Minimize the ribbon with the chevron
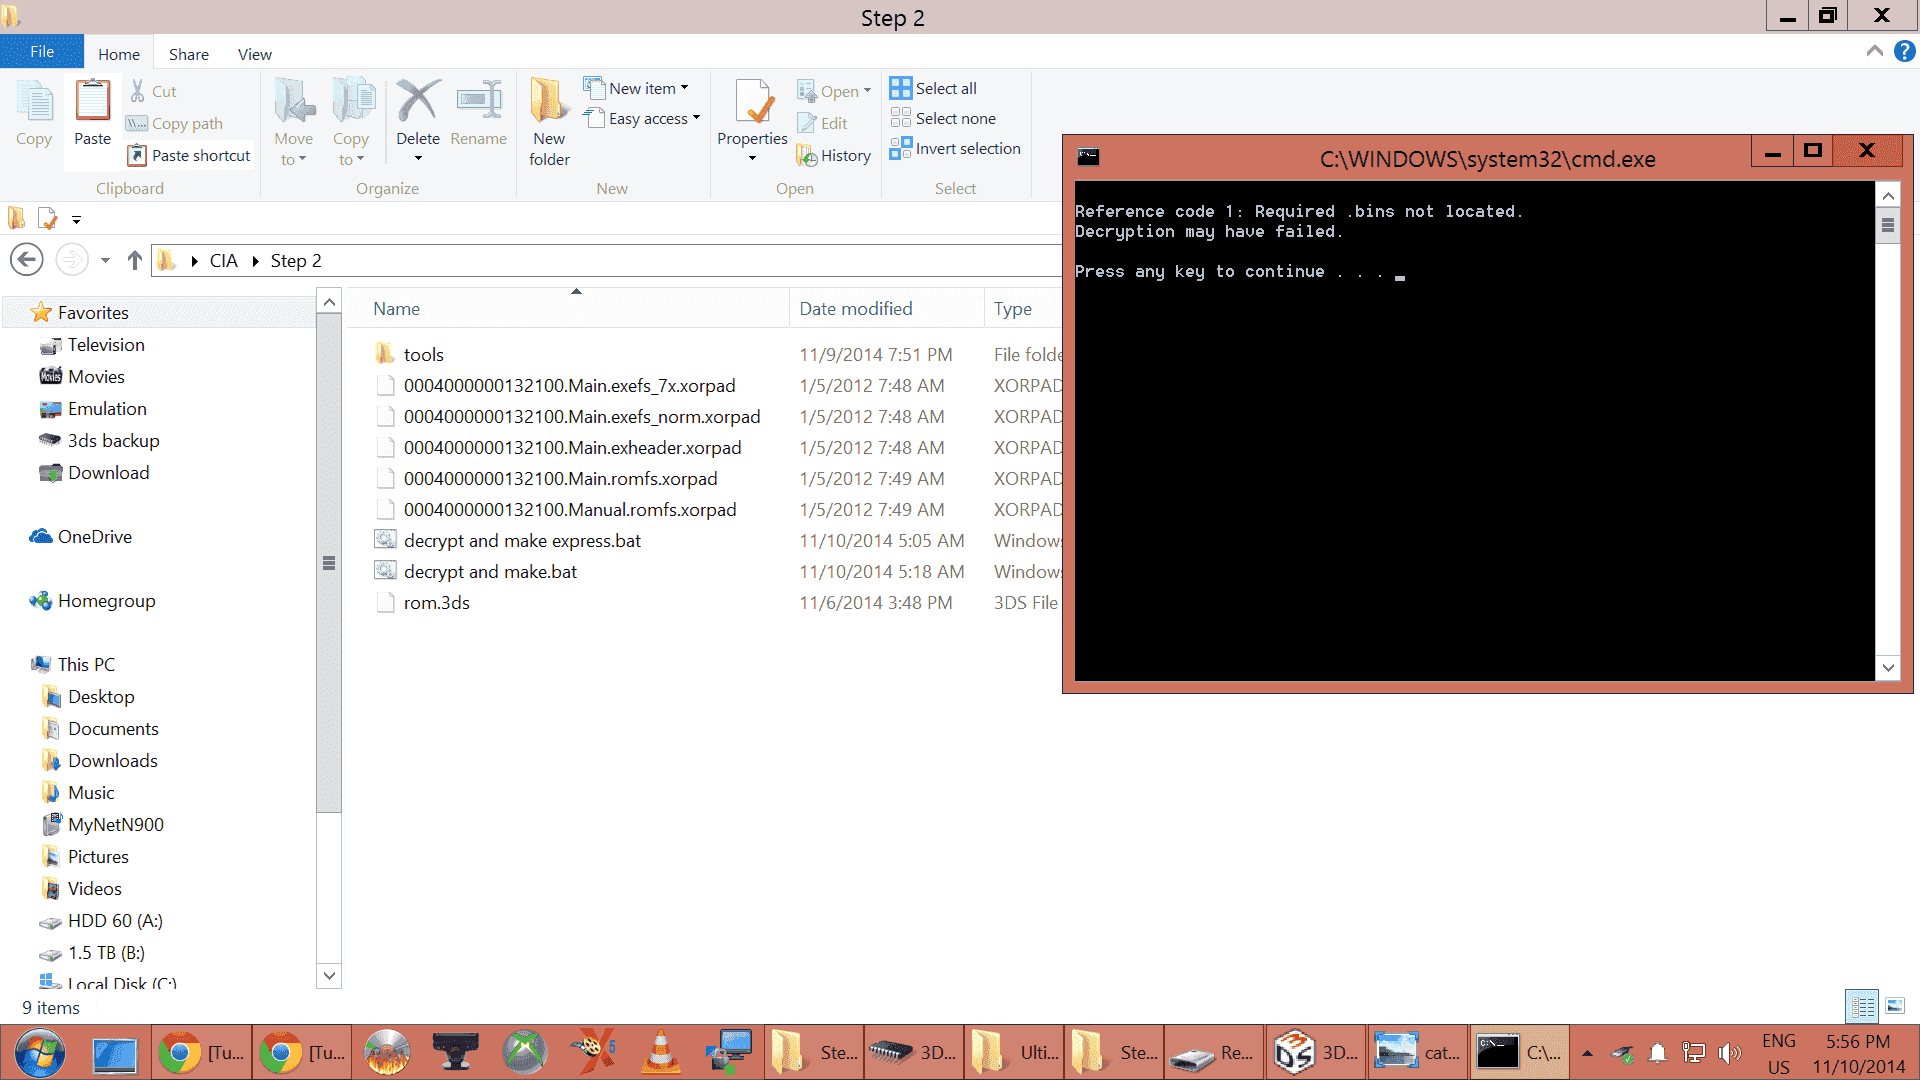The height and width of the screenshot is (1080, 1920). pos(1875,51)
